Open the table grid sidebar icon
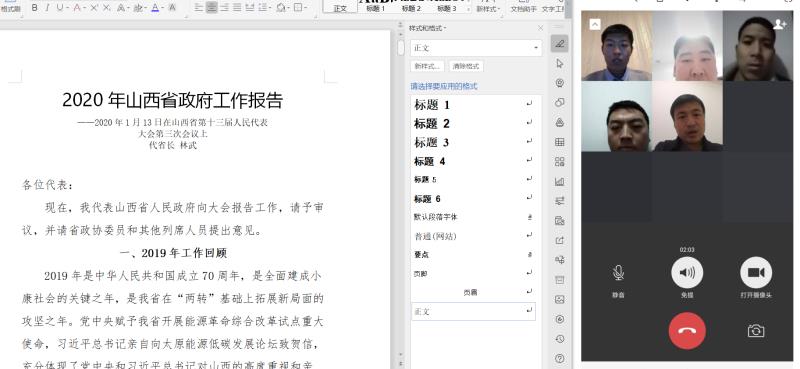Screen dimensions: 800x369 pyautogui.click(x=560, y=142)
